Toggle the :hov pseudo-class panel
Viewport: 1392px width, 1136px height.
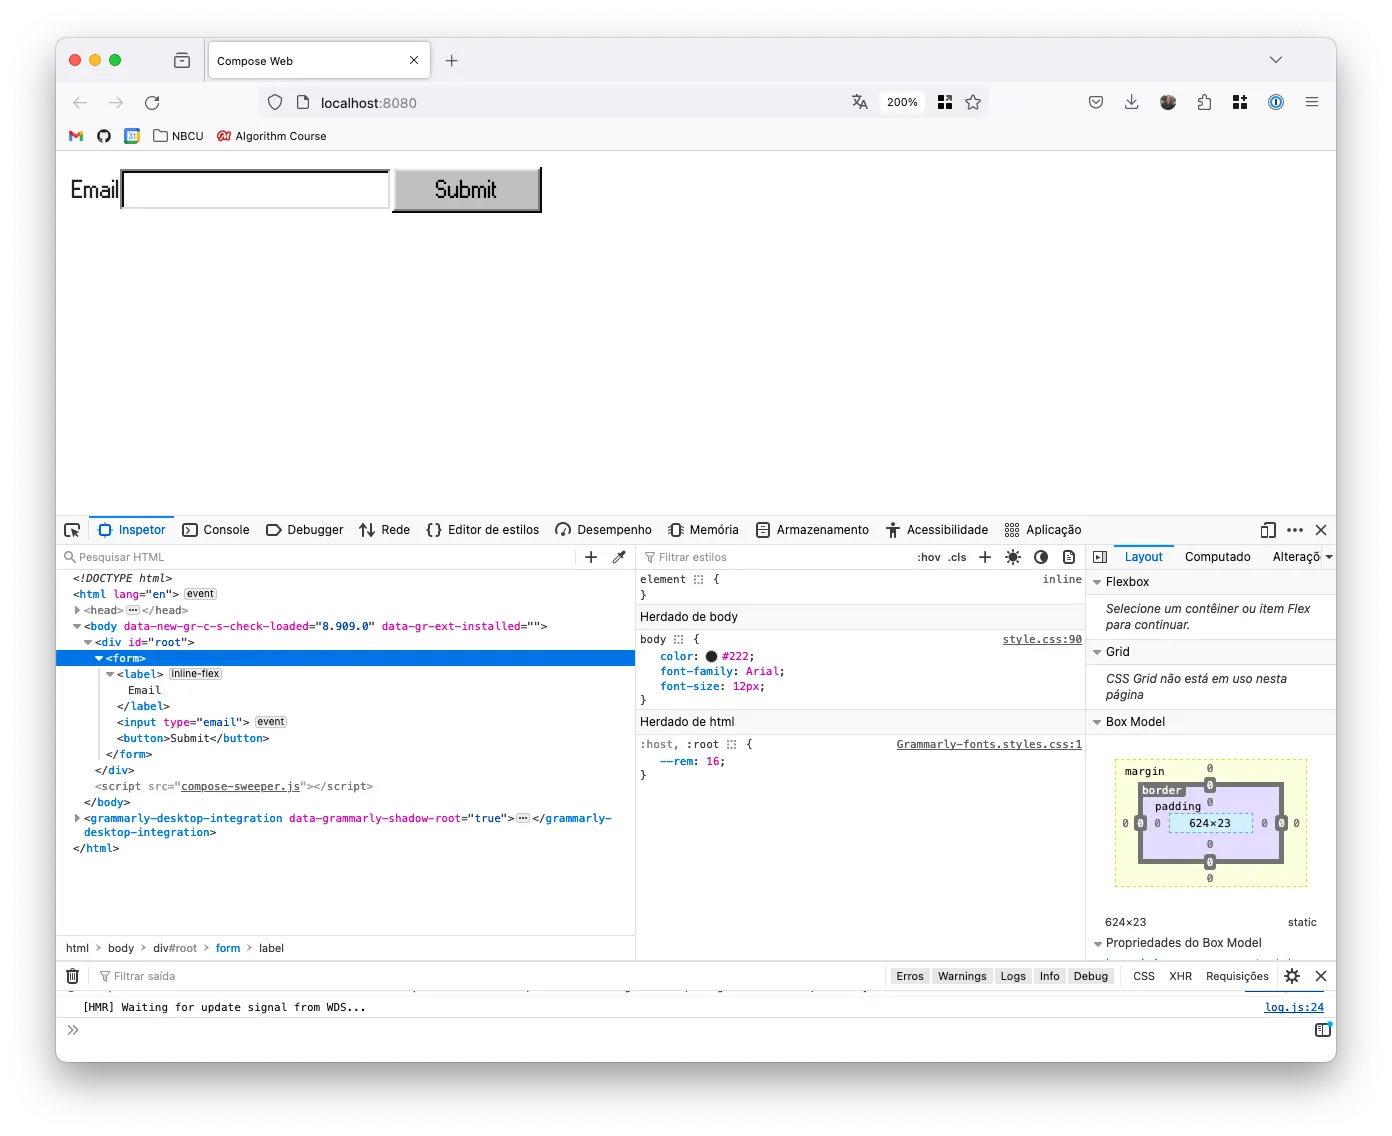(x=929, y=557)
